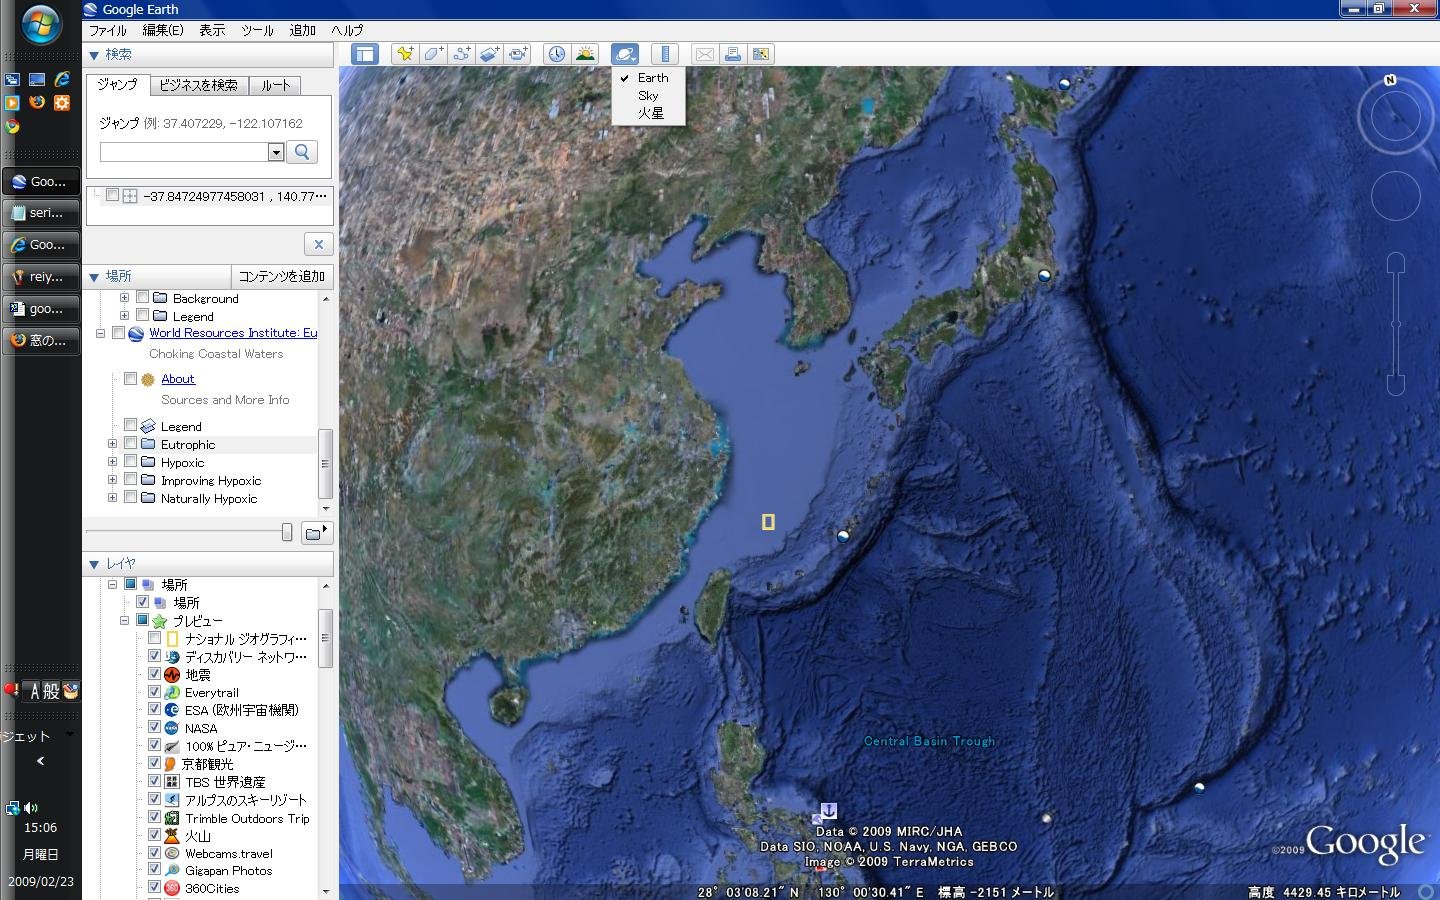Toggle the Eutrophic folder checkbox

click(130, 443)
